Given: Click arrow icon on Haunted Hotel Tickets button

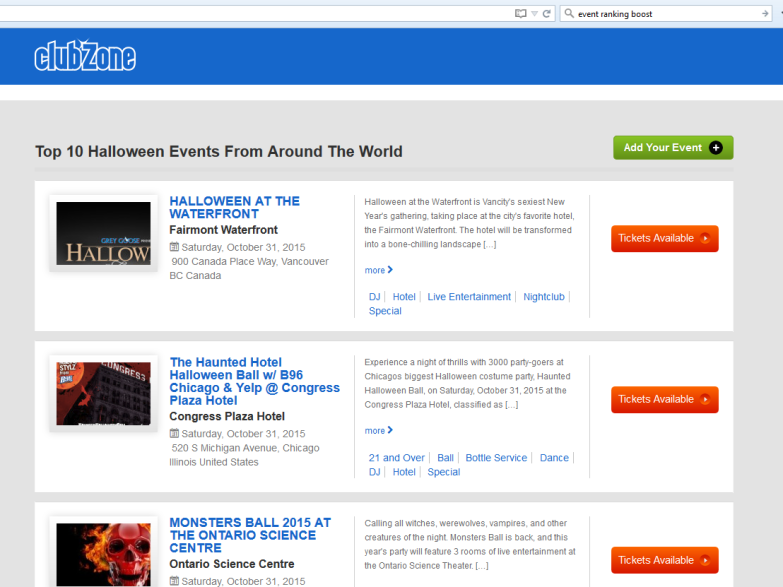Looking at the screenshot, I should point(705,399).
